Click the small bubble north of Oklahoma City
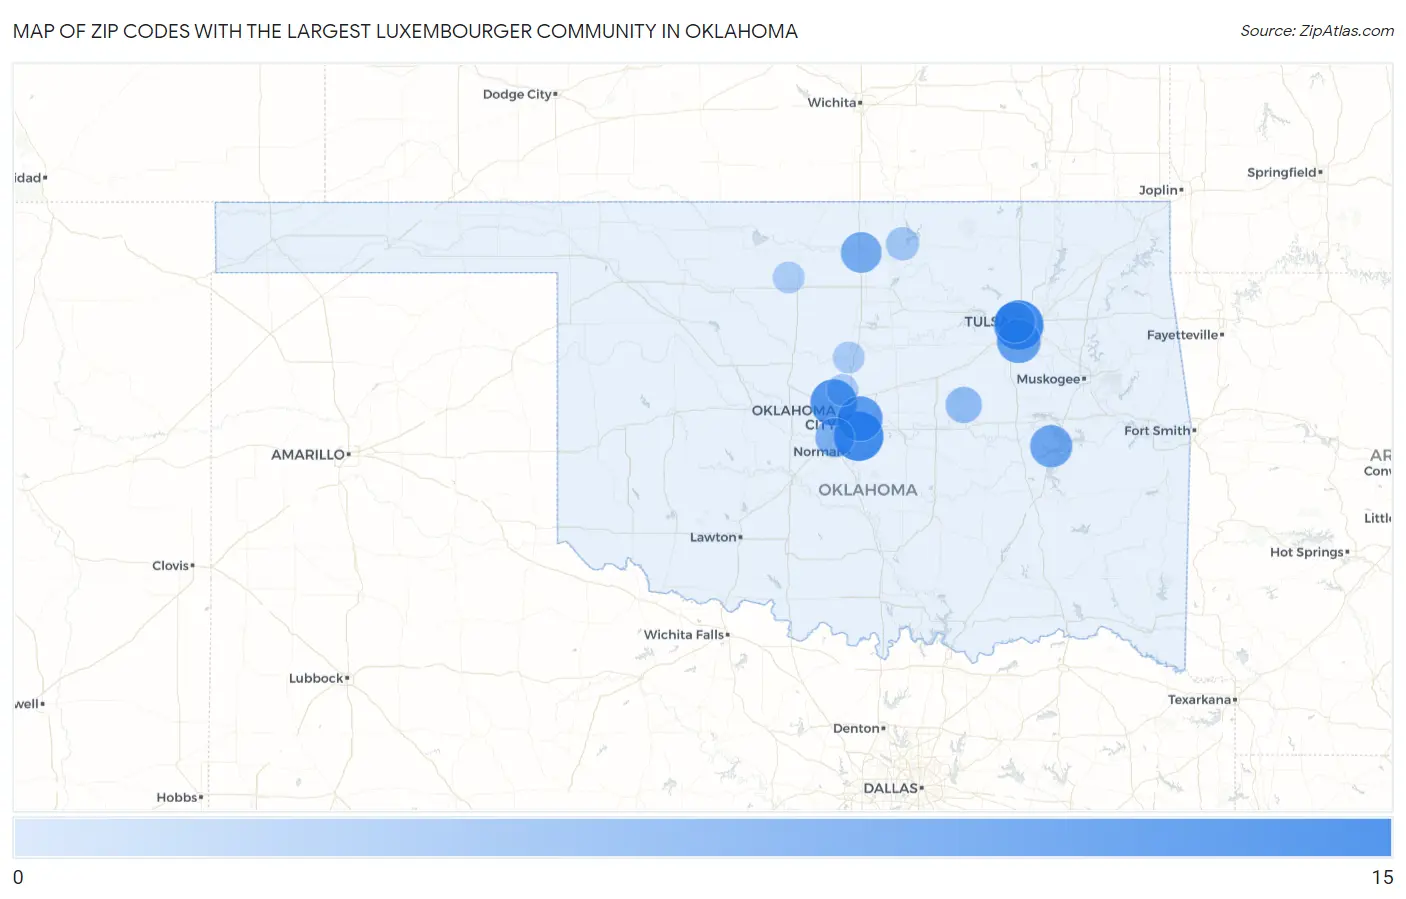The image size is (1406, 899). [x=848, y=357]
